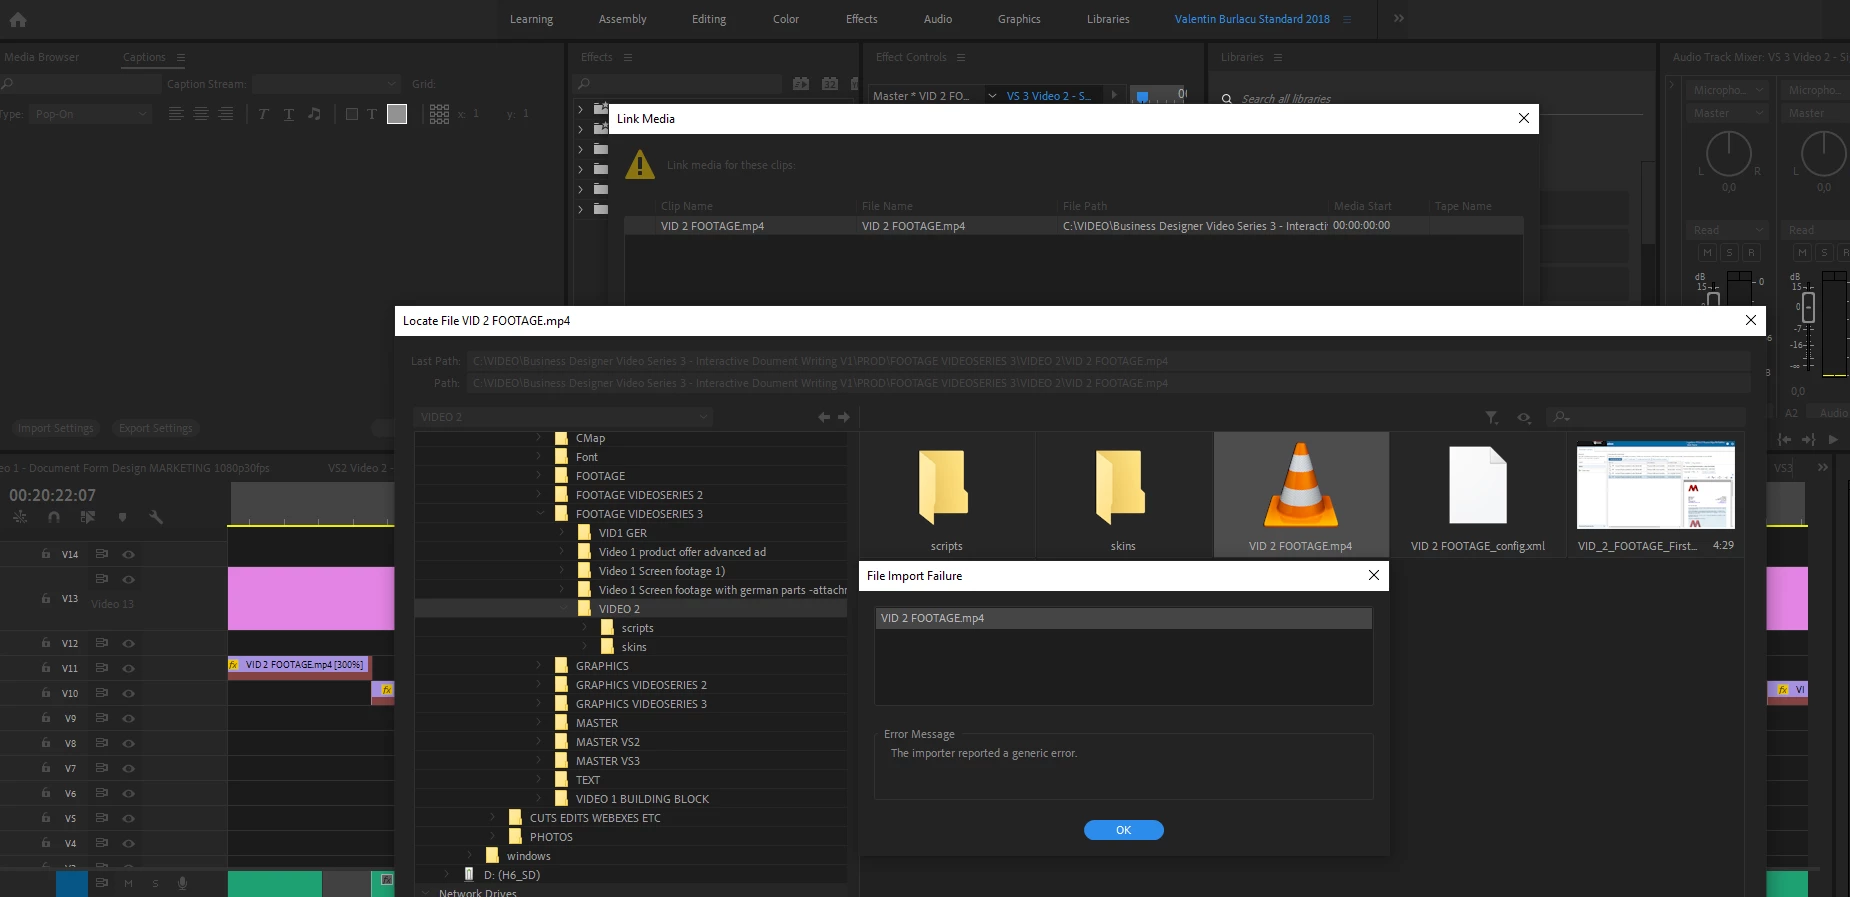Toggle V14 track output eye
This screenshot has height=897, width=1850.
pos(128,554)
